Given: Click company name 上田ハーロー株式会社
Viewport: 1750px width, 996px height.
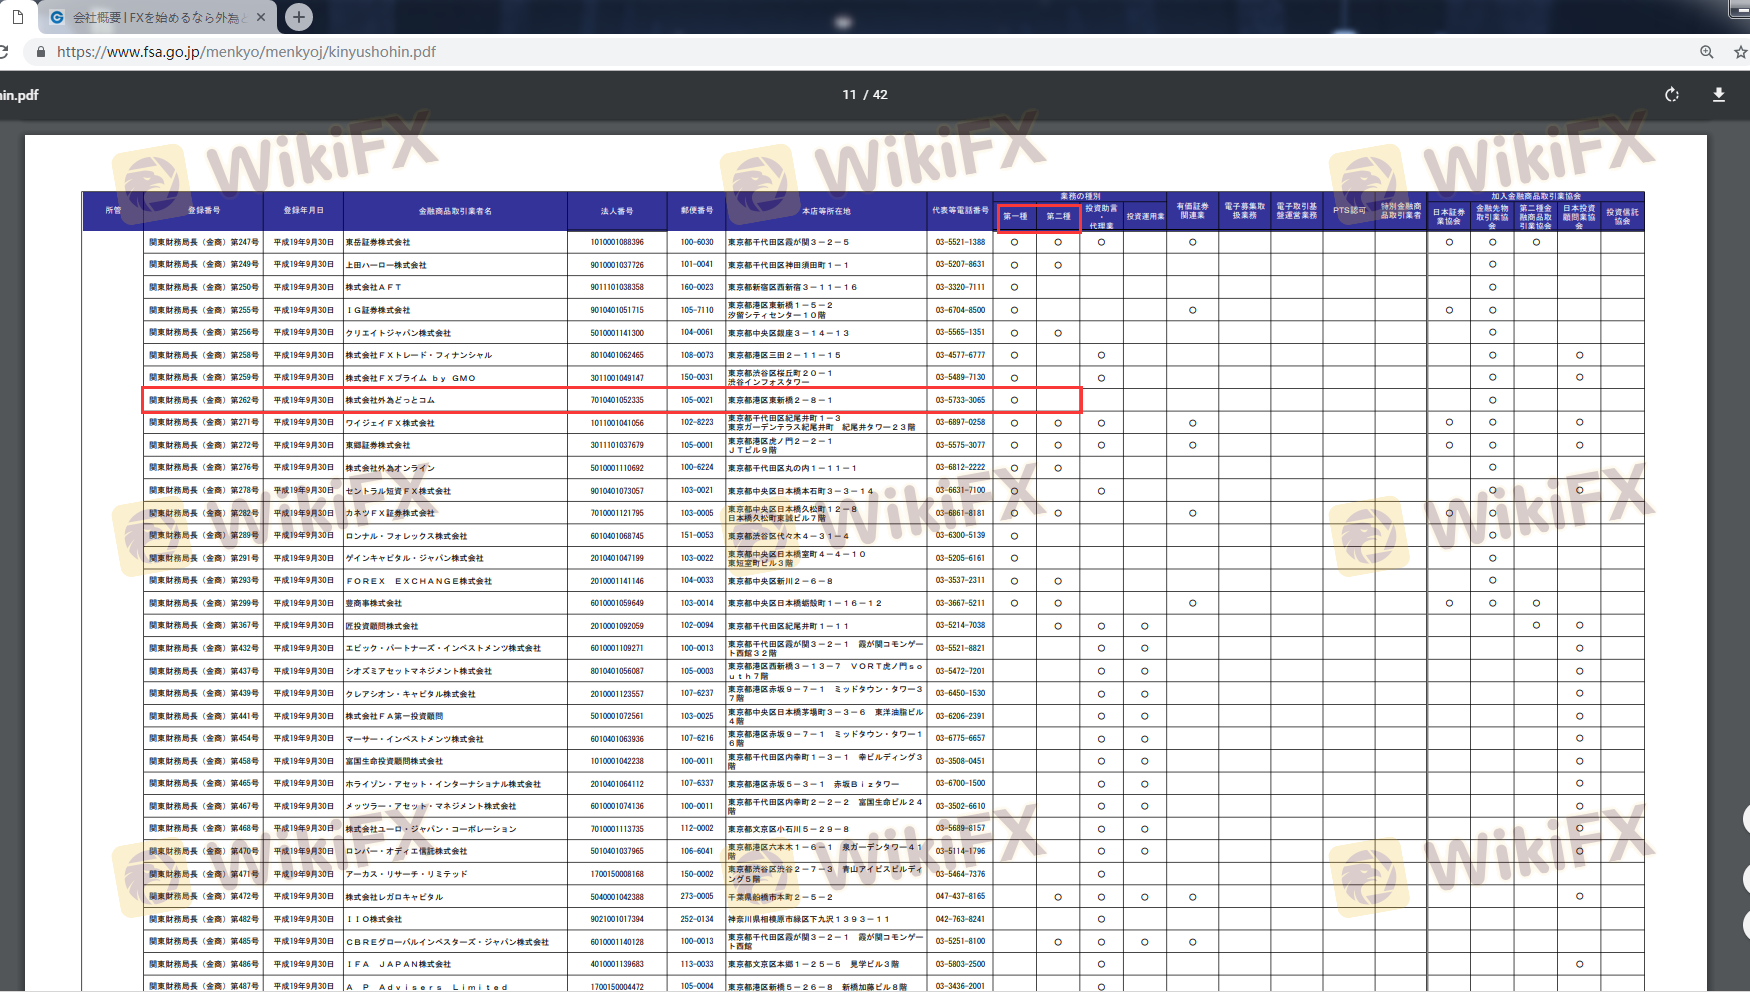Looking at the screenshot, I should coord(386,265).
